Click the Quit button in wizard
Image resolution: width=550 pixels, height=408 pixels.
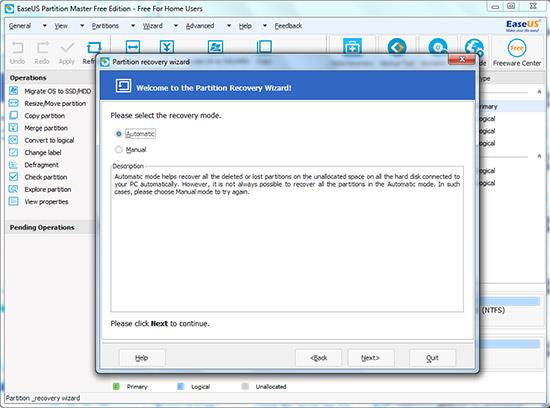tap(432, 358)
